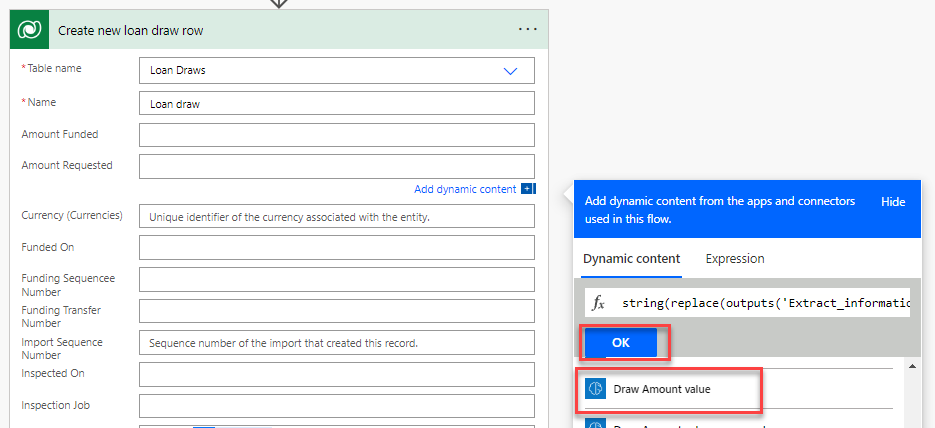
Task: Open the Loan Draws table name combo box
Action: [337, 70]
